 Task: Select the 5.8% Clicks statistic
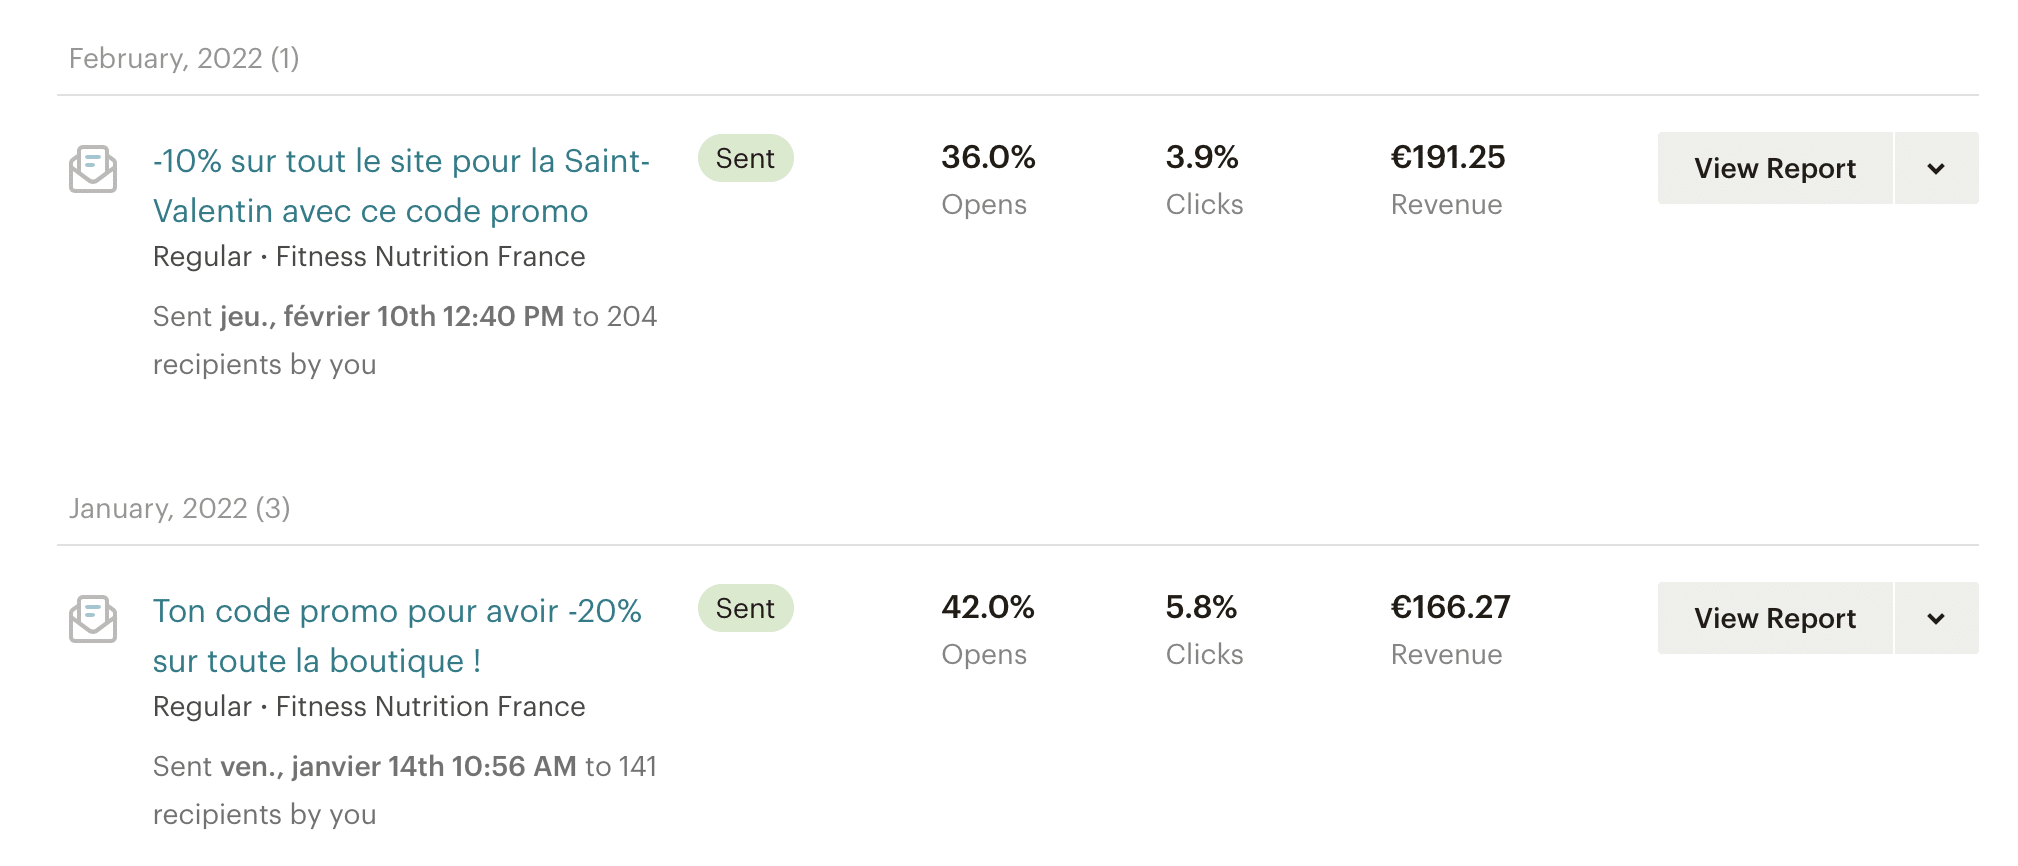[x=1204, y=630]
